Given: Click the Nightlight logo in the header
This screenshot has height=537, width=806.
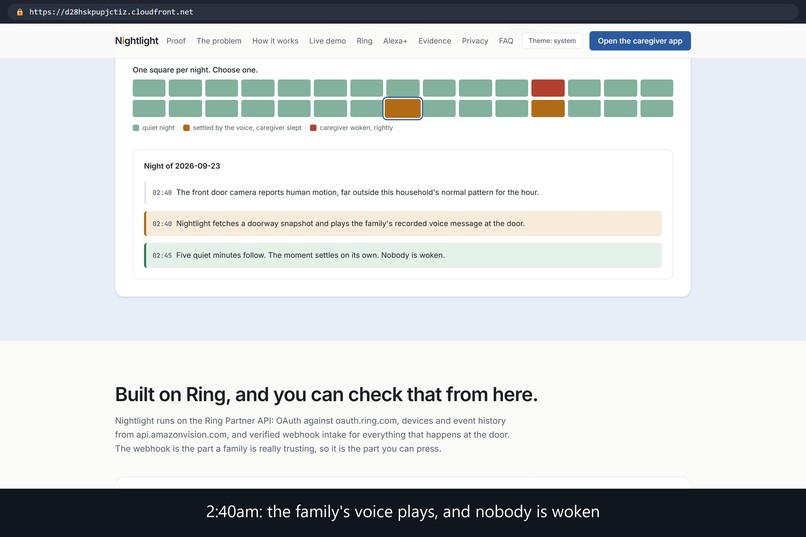Looking at the screenshot, I should pyautogui.click(x=137, y=41).
